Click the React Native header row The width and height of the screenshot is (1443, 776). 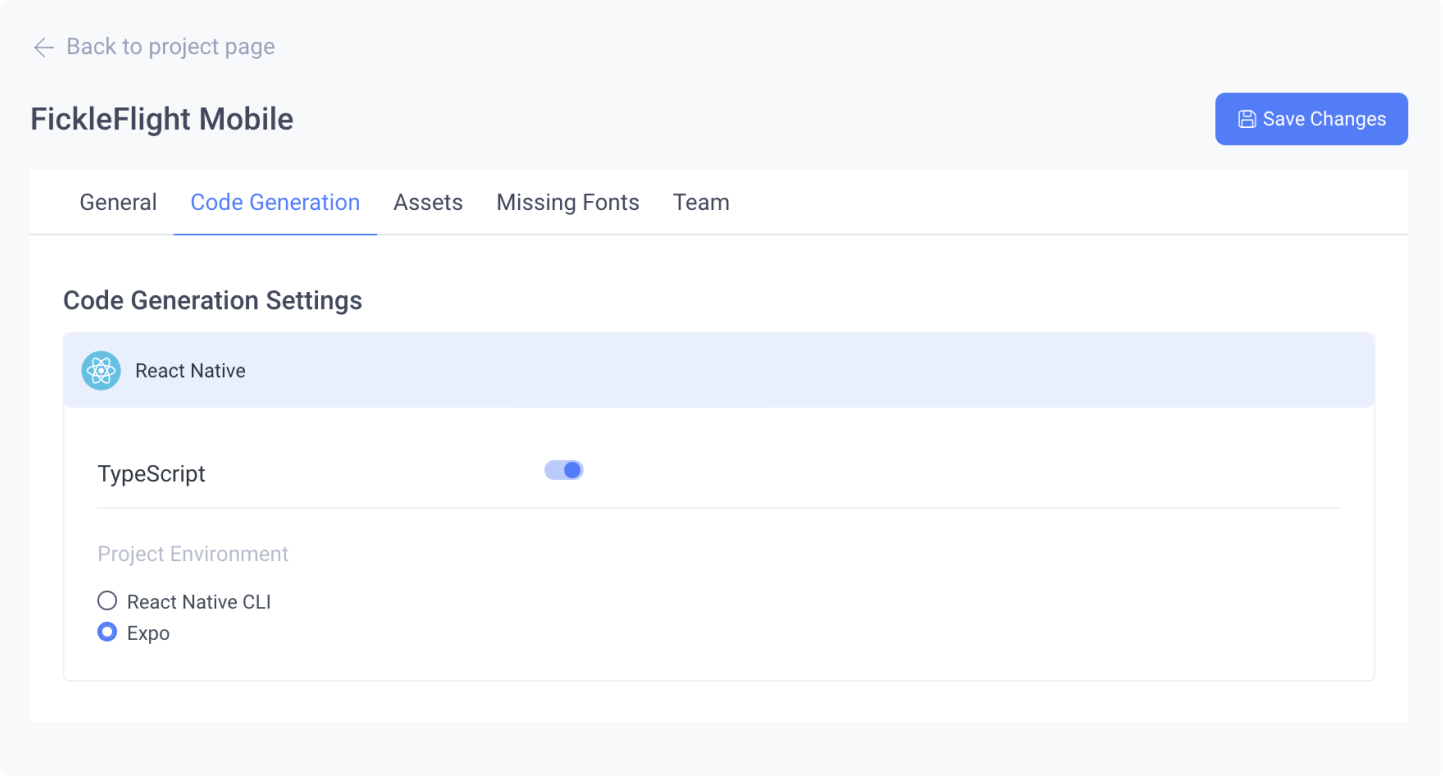pyautogui.click(x=719, y=370)
